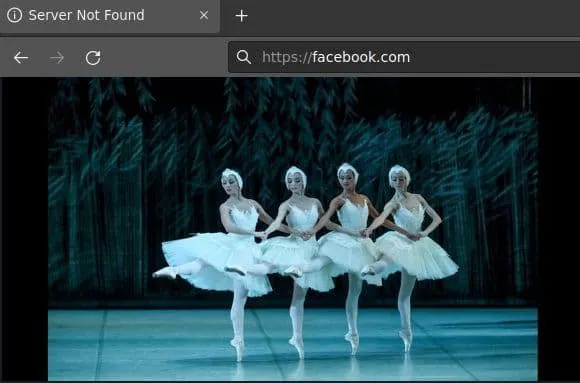Click the forest backdrop above the dancers
The image size is (580, 383).
click(x=292, y=118)
